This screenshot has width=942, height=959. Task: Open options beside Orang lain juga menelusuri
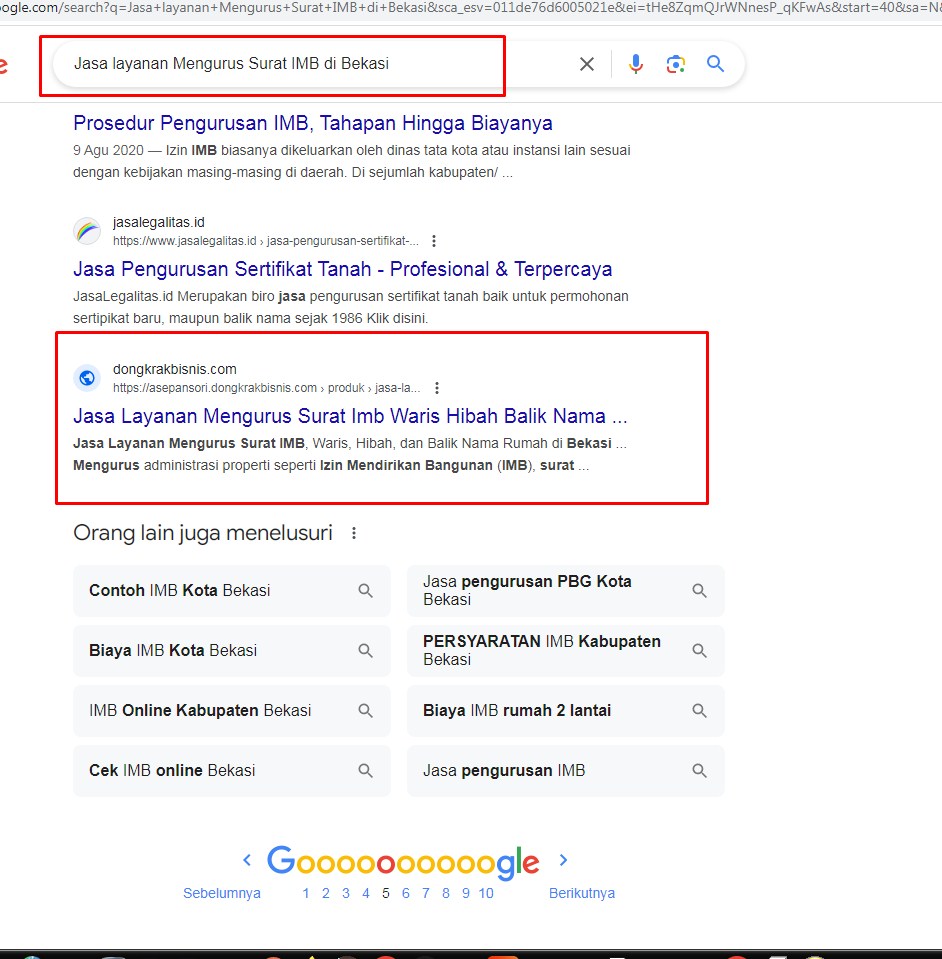click(354, 534)
